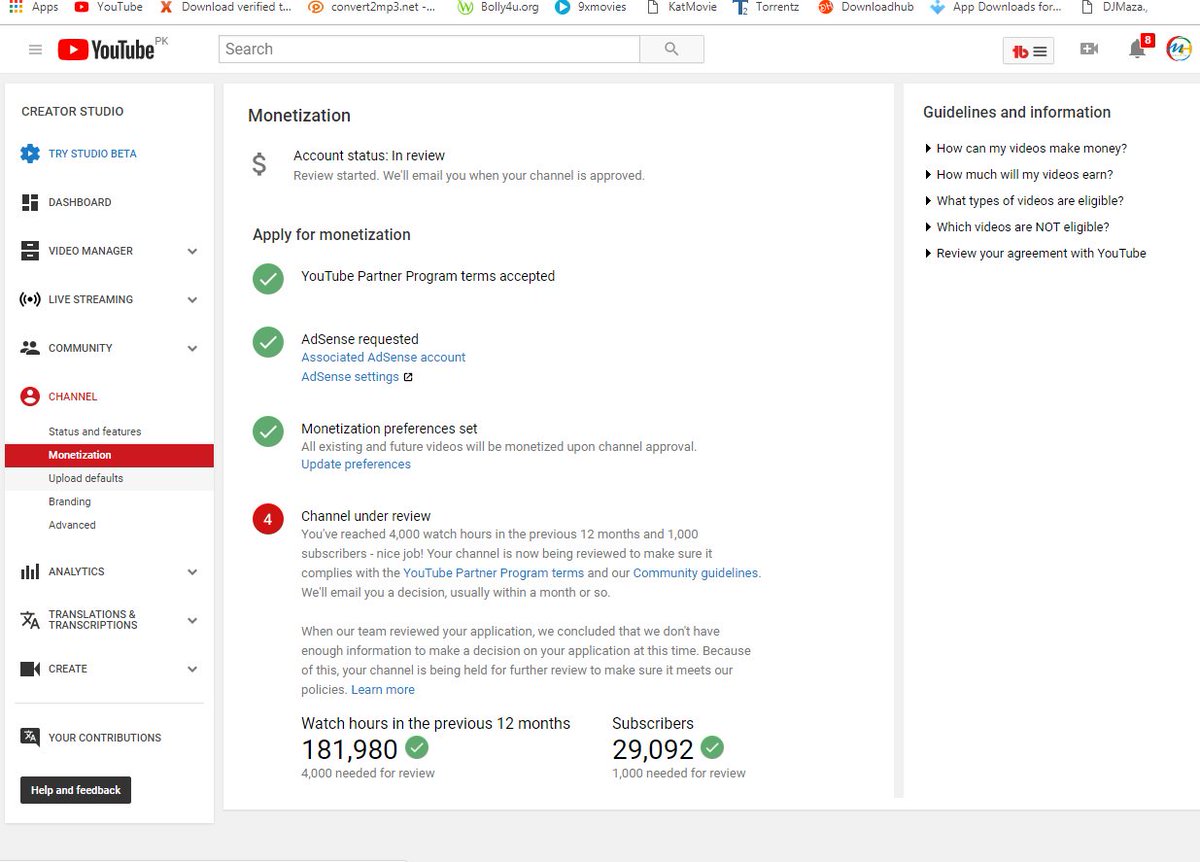Click the Associated AdSense account link
The image size is (1200, 862).
coord(383,357)
